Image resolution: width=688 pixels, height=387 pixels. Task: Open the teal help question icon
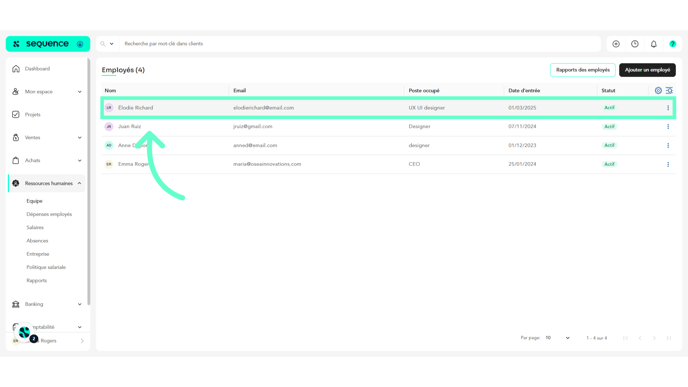[672, 44]
